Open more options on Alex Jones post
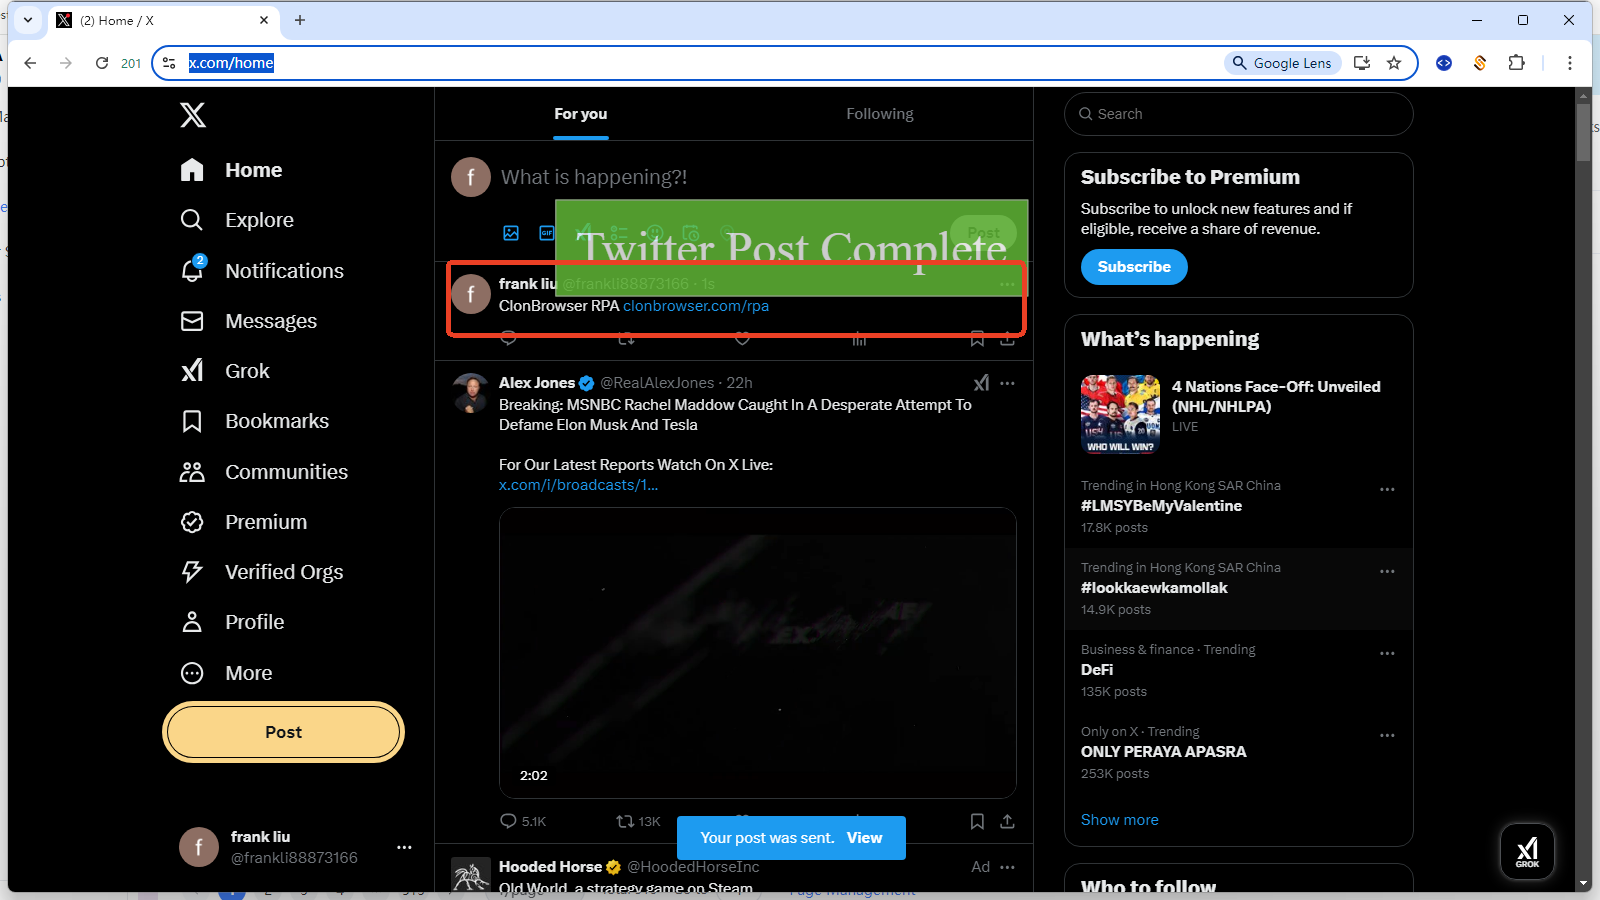This screenshot has width=1600, height=900. coord(1007,383)
